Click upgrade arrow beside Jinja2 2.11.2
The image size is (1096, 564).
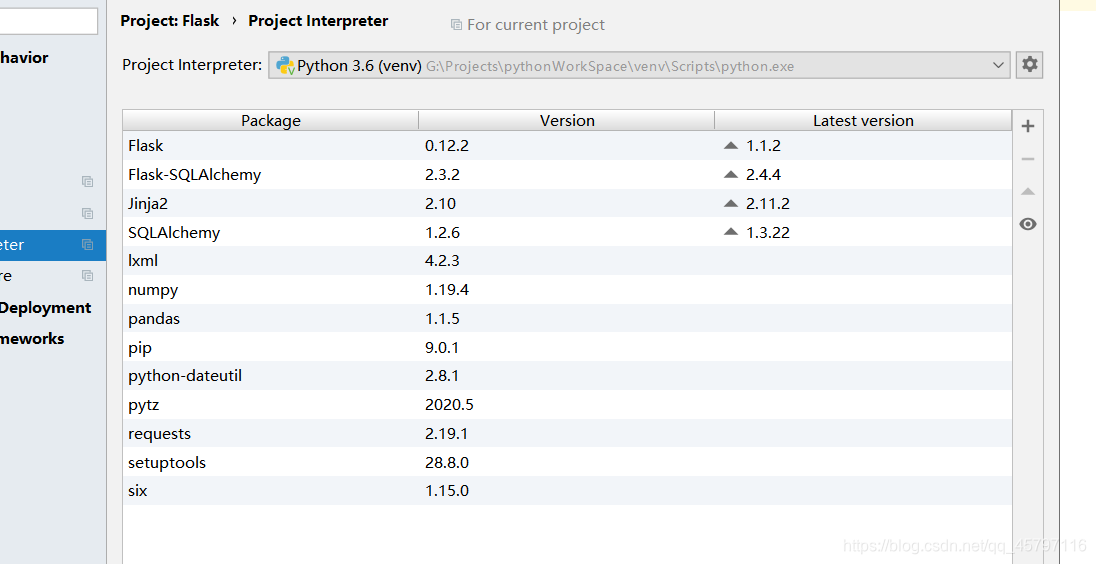pos(731,203)
